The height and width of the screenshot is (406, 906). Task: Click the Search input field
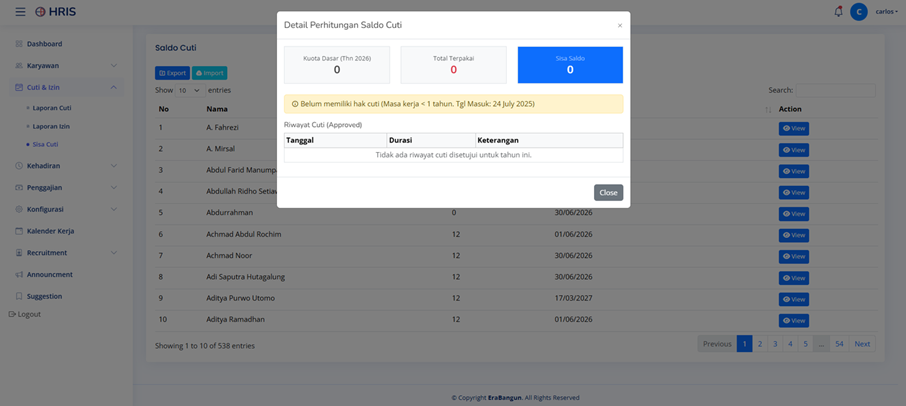click(x=836, y=91)
